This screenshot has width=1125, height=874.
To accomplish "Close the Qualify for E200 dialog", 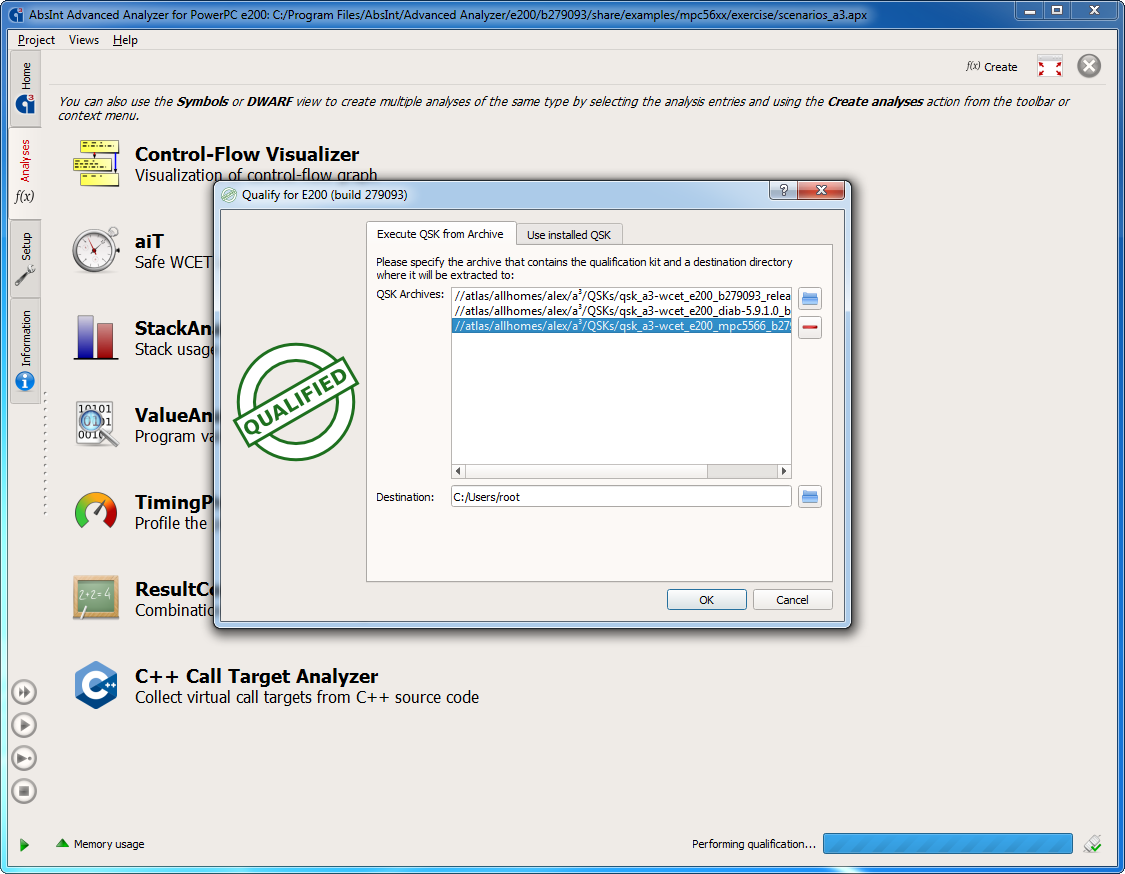I will [821, 190].
